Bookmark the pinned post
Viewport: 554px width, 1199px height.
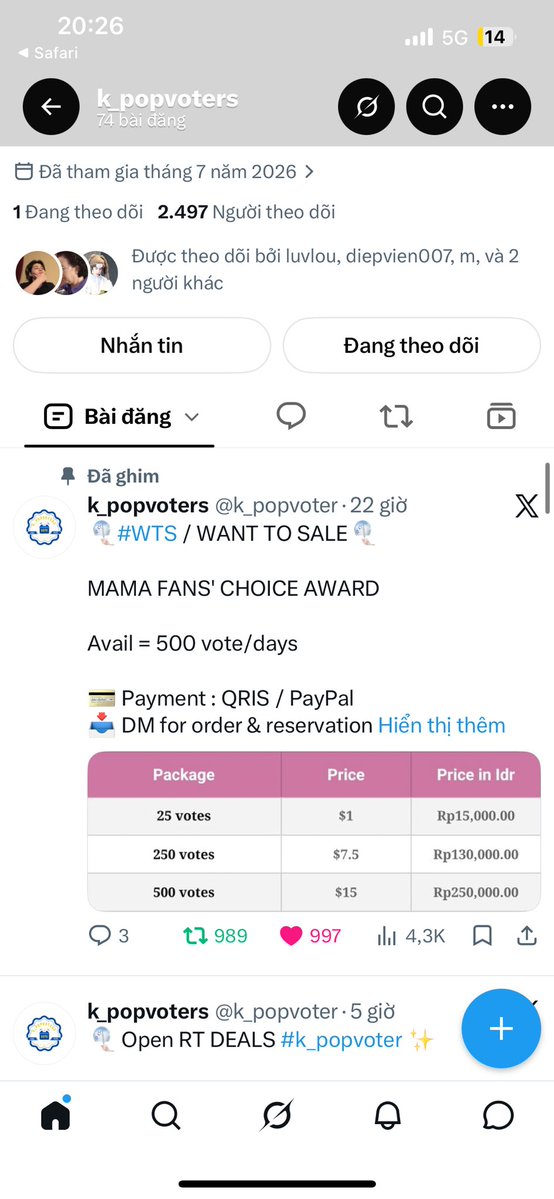482,935
